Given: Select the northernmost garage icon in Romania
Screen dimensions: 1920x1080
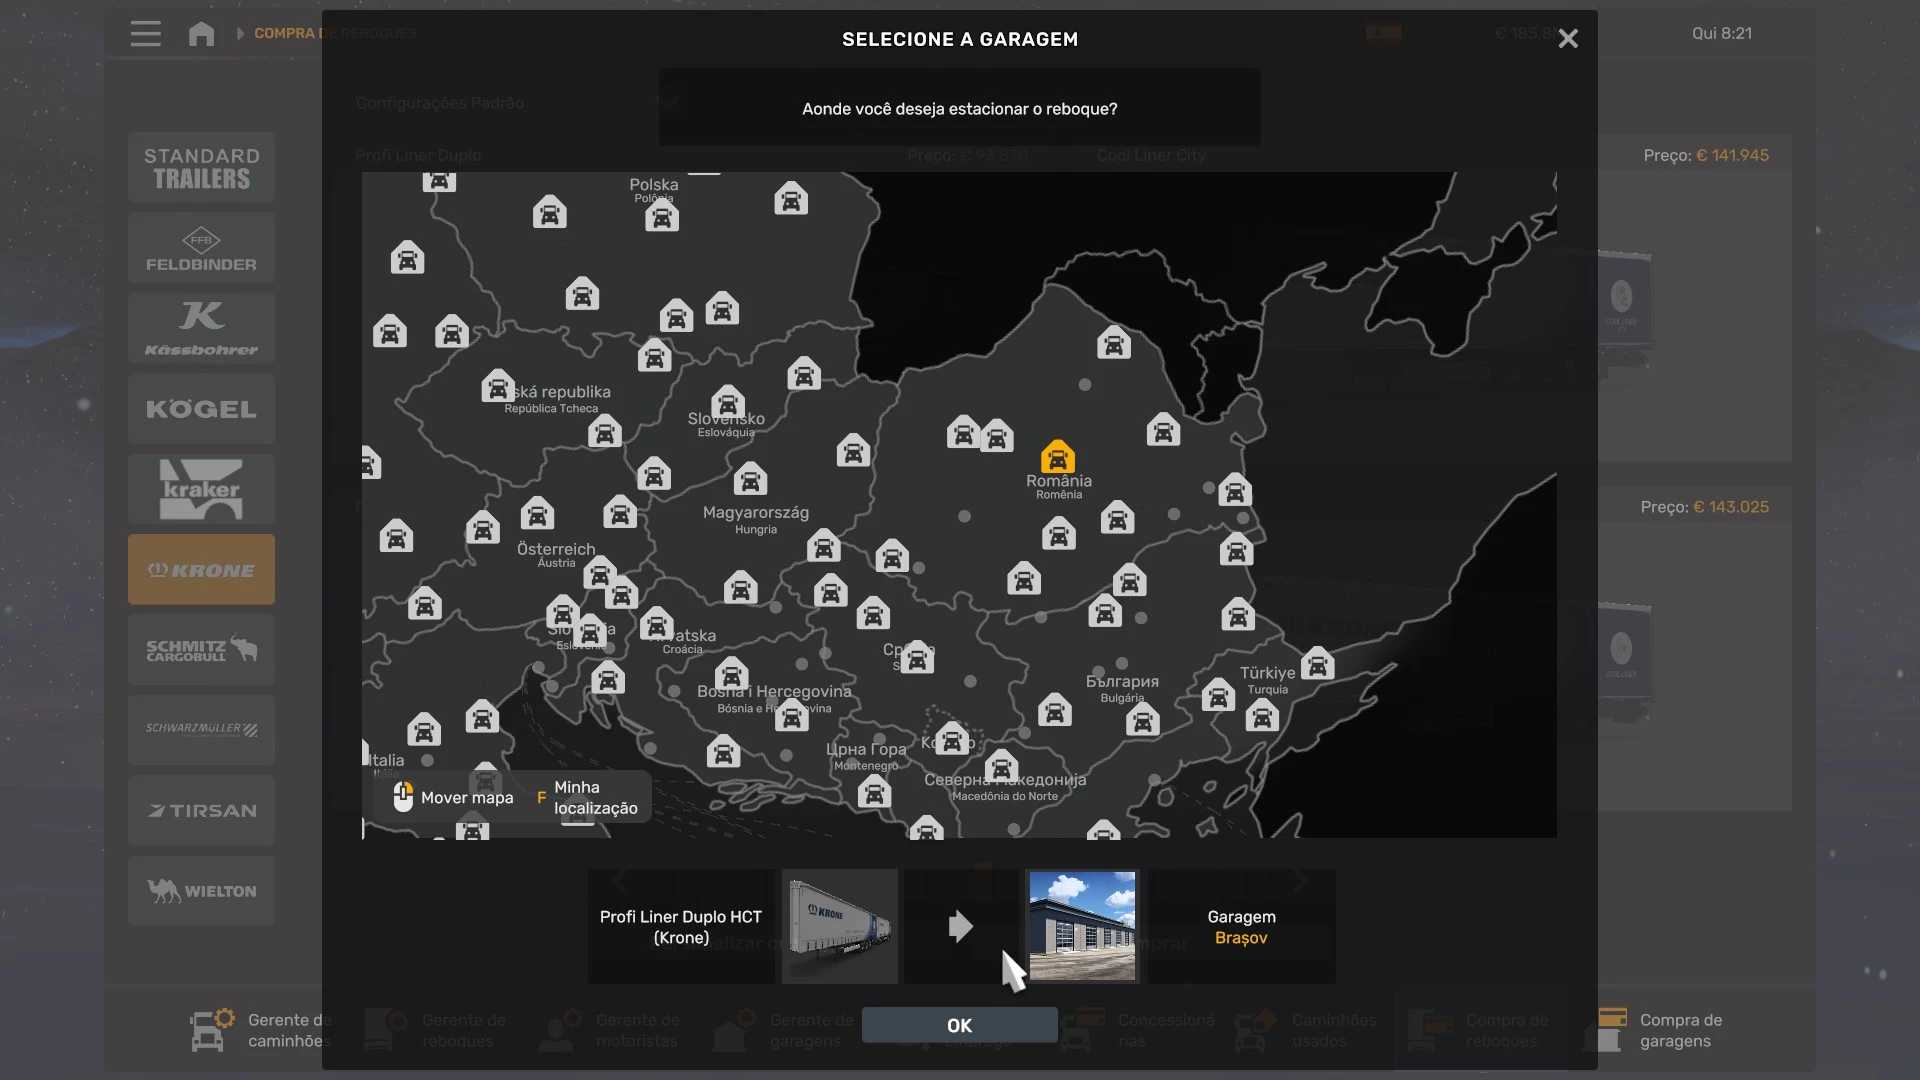Looking at the screenshot, I should pyautogui.click(x=1113, y=343).
